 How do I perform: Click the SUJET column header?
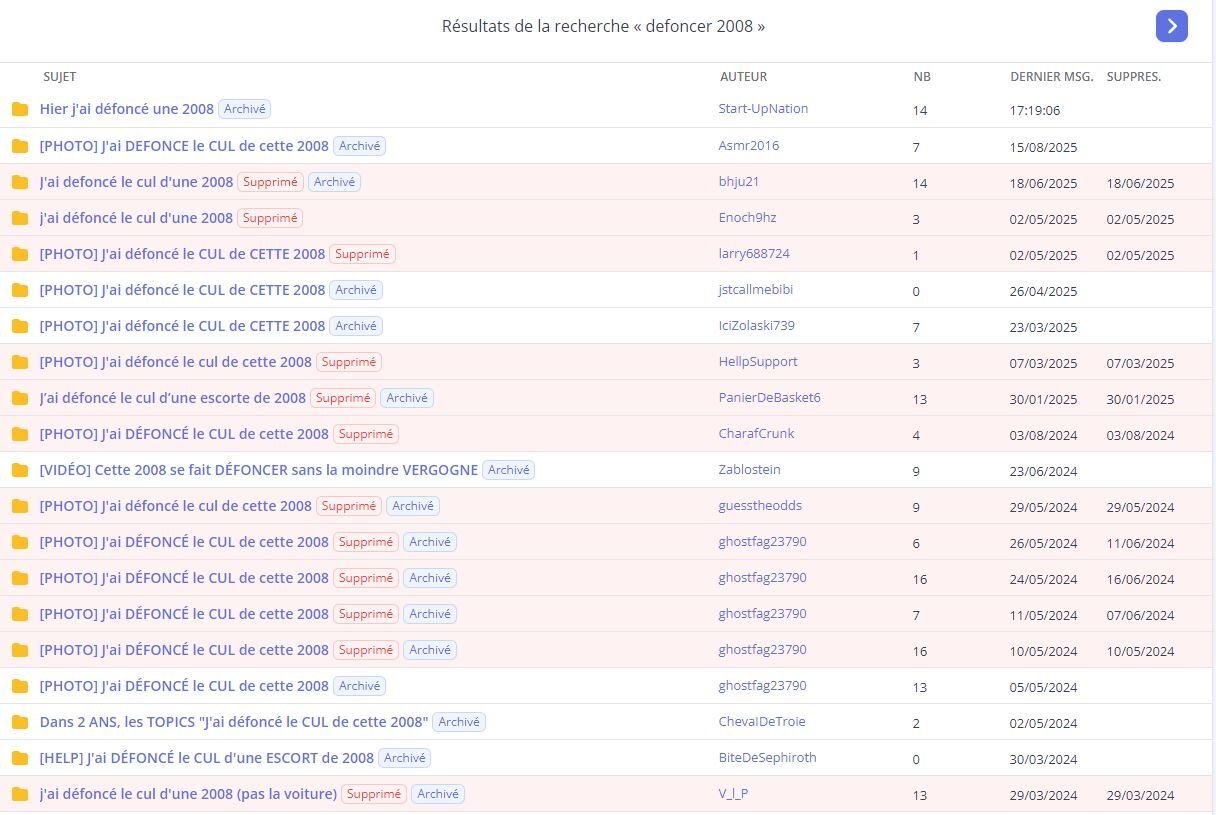tap(60, 77)
